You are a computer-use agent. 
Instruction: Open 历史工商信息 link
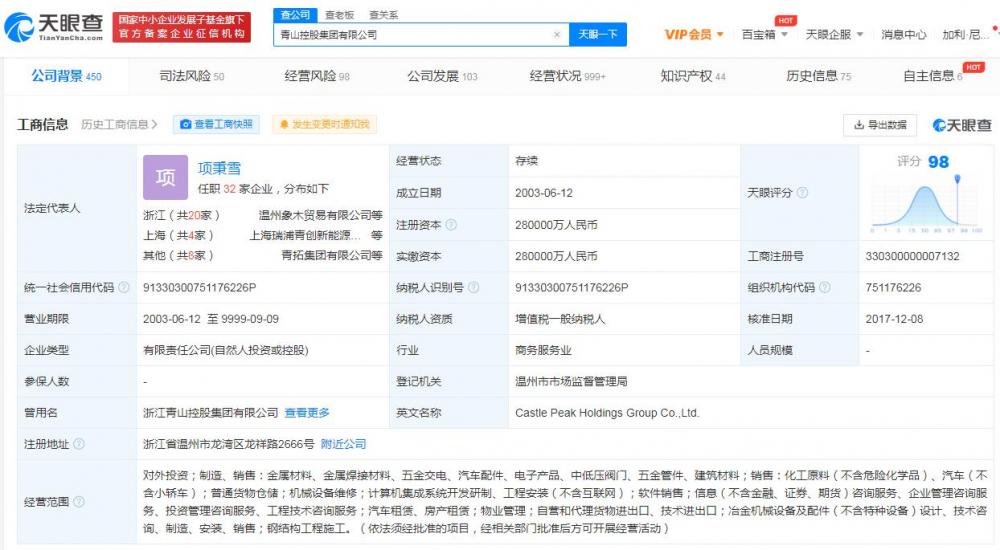coord(119,124)
